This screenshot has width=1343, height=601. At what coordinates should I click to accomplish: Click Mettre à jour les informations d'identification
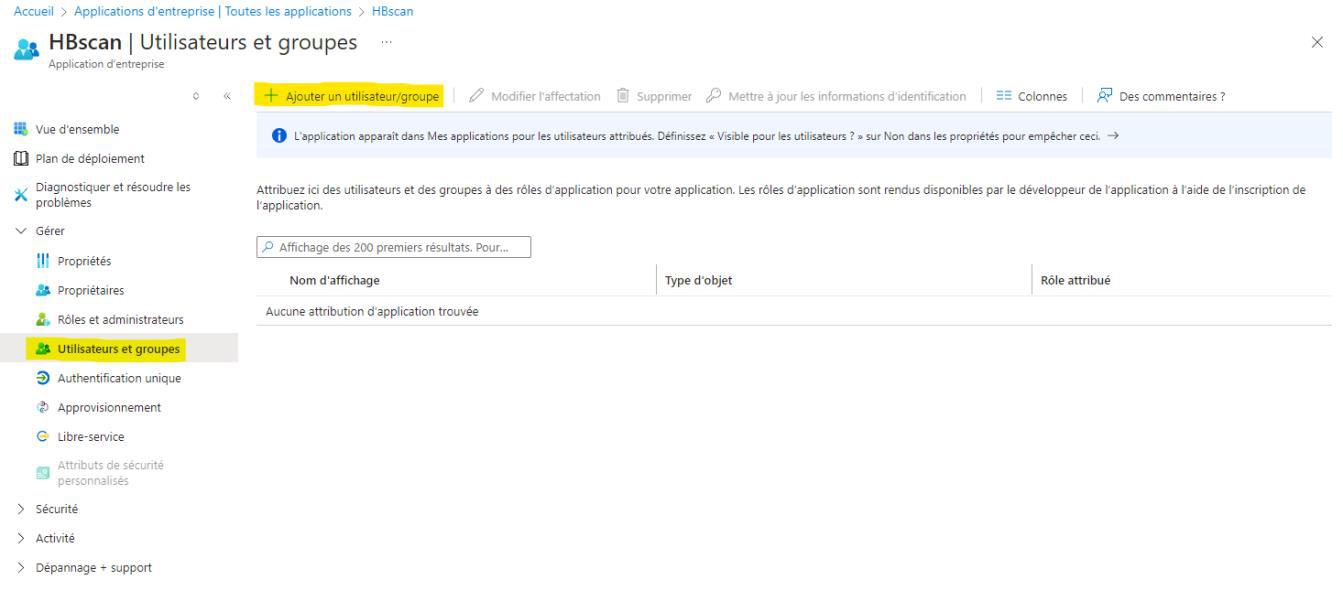836,96
